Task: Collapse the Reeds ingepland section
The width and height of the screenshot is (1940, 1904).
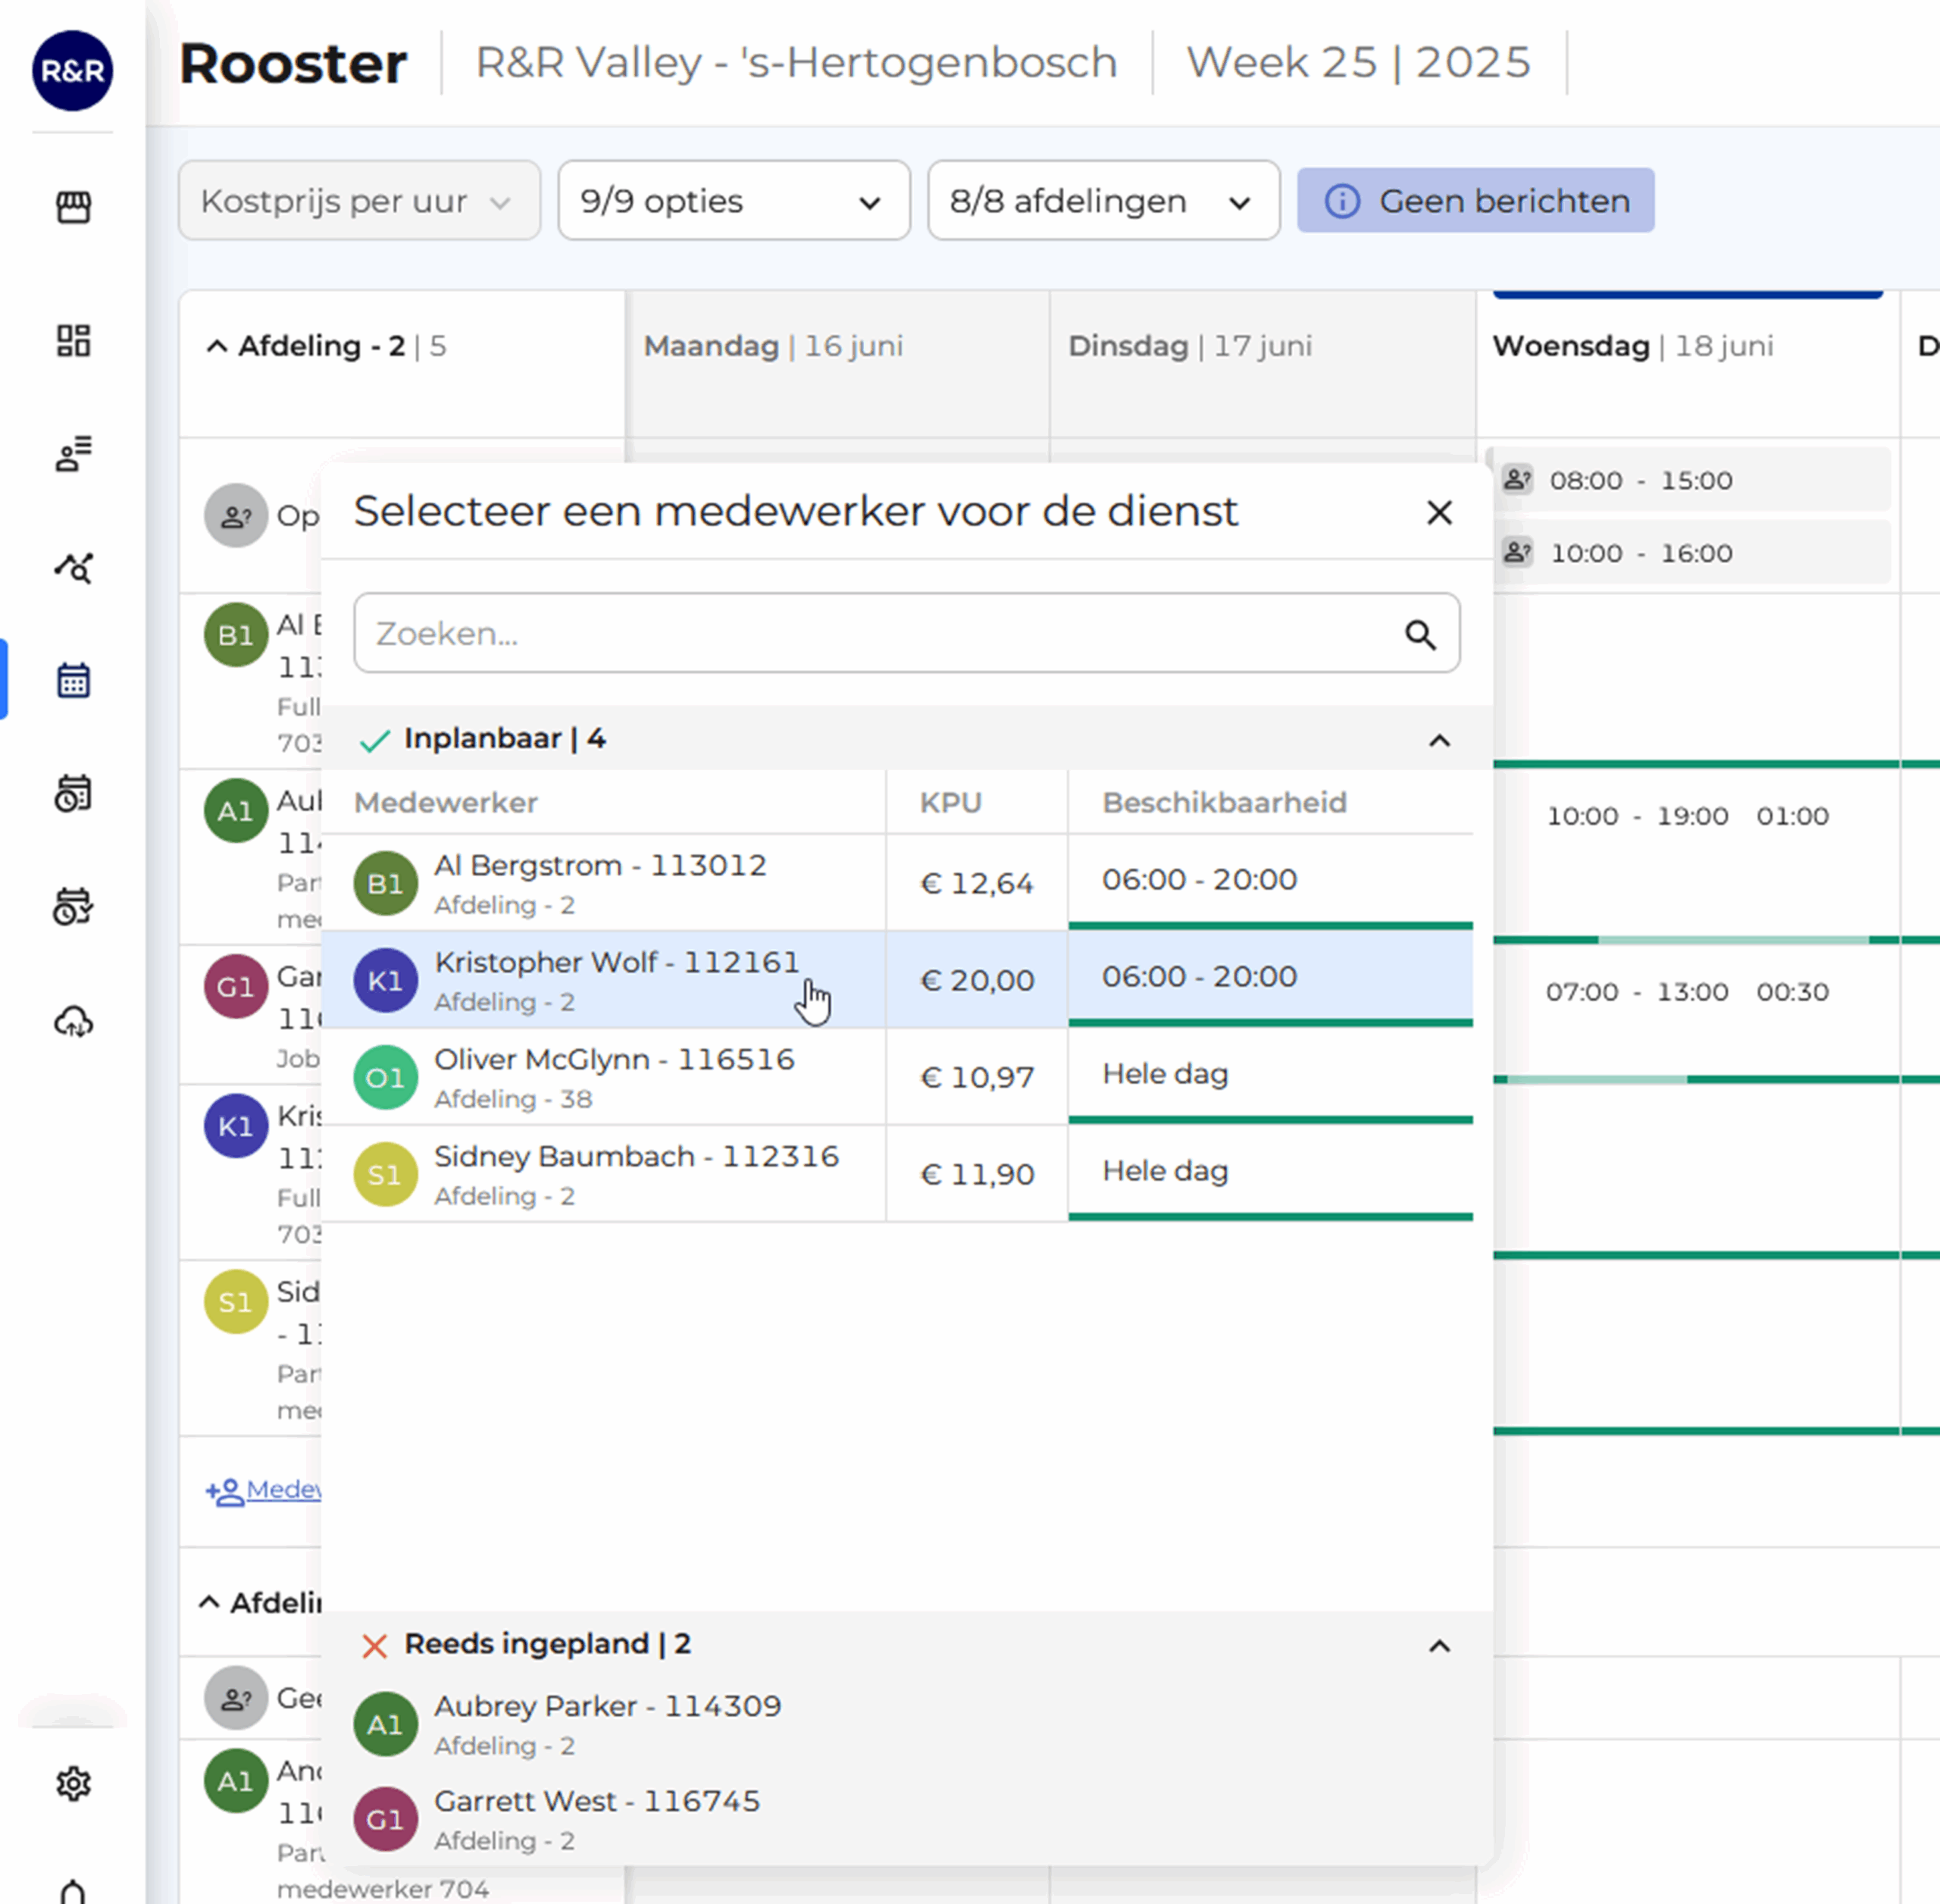Action: [1438, 1646]
